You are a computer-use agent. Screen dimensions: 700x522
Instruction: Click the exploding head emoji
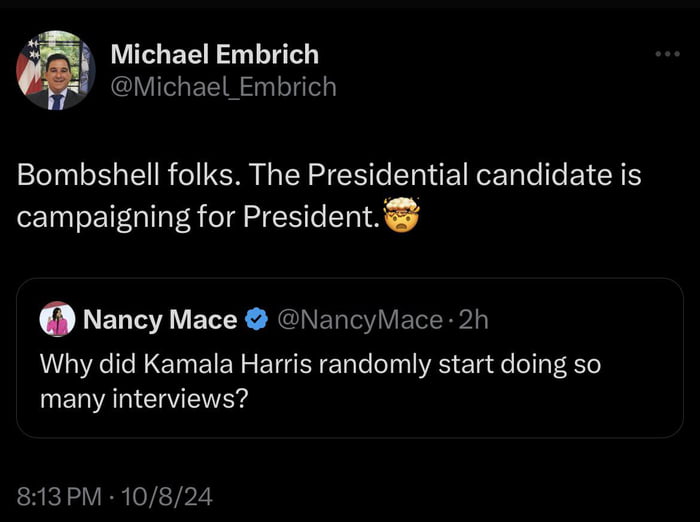pos(401,215)
